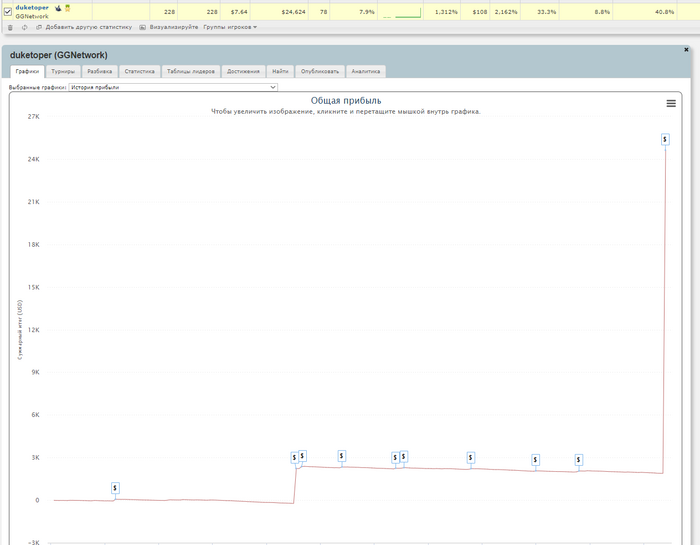Open the Достижения tab
This screenshot has height=545, width=700.
click(x=243, y=71)
